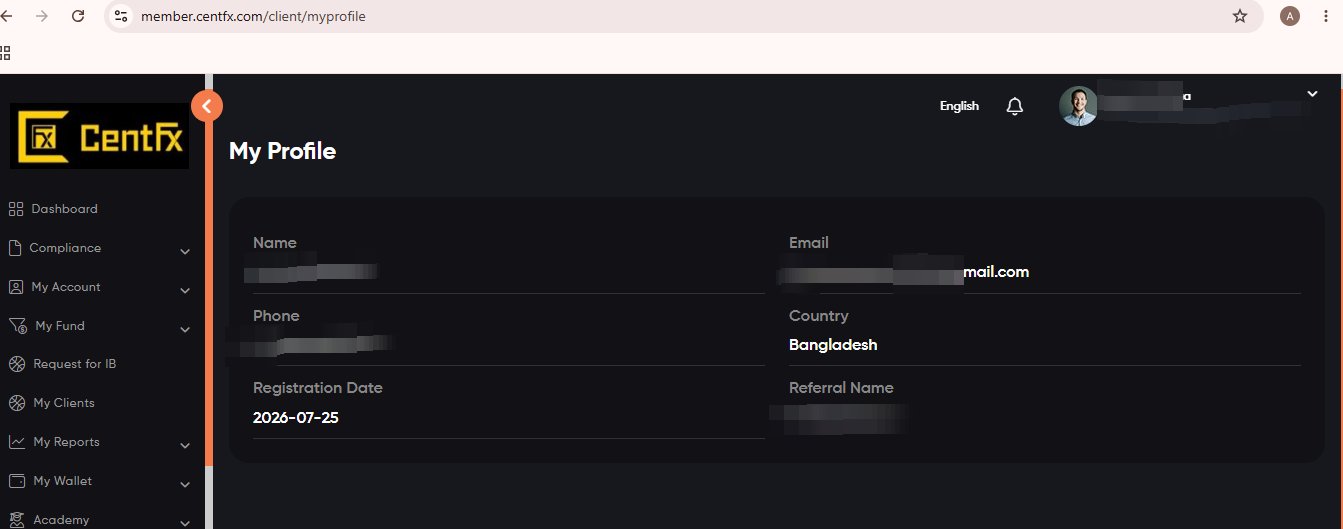This screenshot has width=1343, height=529.
Task: Open the user profile dropdown arrow
Action: [x=1313, y=93]
